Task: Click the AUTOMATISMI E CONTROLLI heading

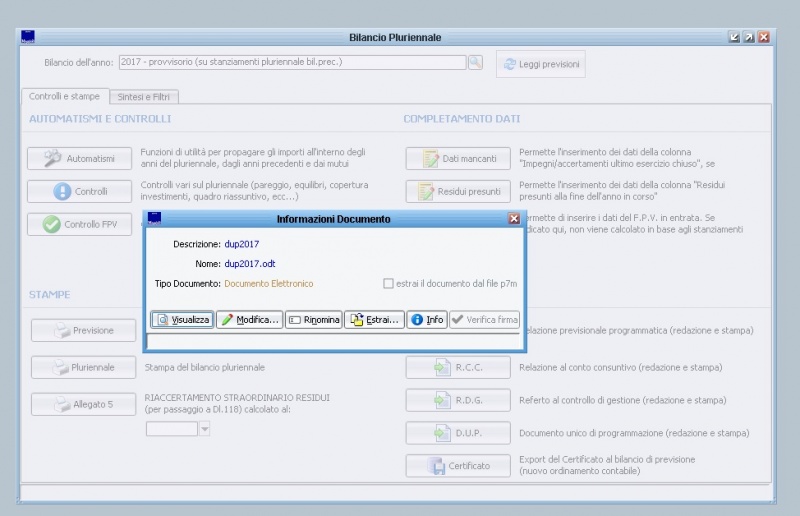Action: [100, 119]
